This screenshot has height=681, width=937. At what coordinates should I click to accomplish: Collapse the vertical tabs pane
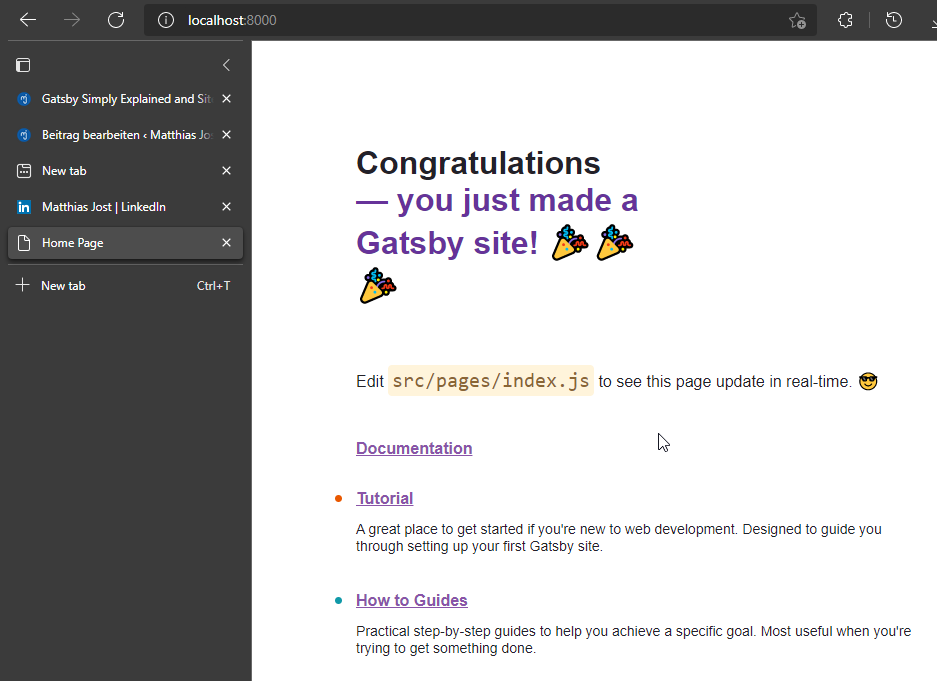(x=226, y=65)
